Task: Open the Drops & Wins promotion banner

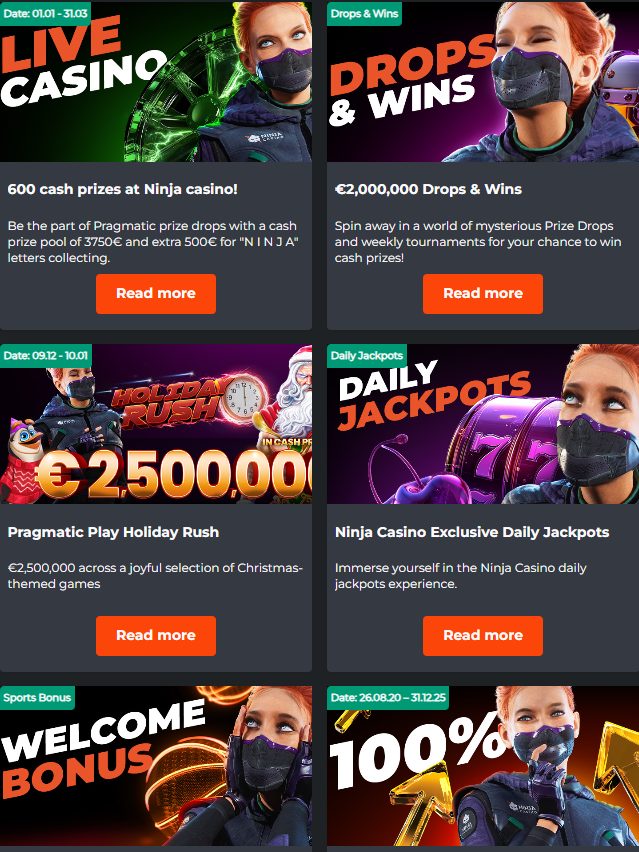Action: (483, 82)
